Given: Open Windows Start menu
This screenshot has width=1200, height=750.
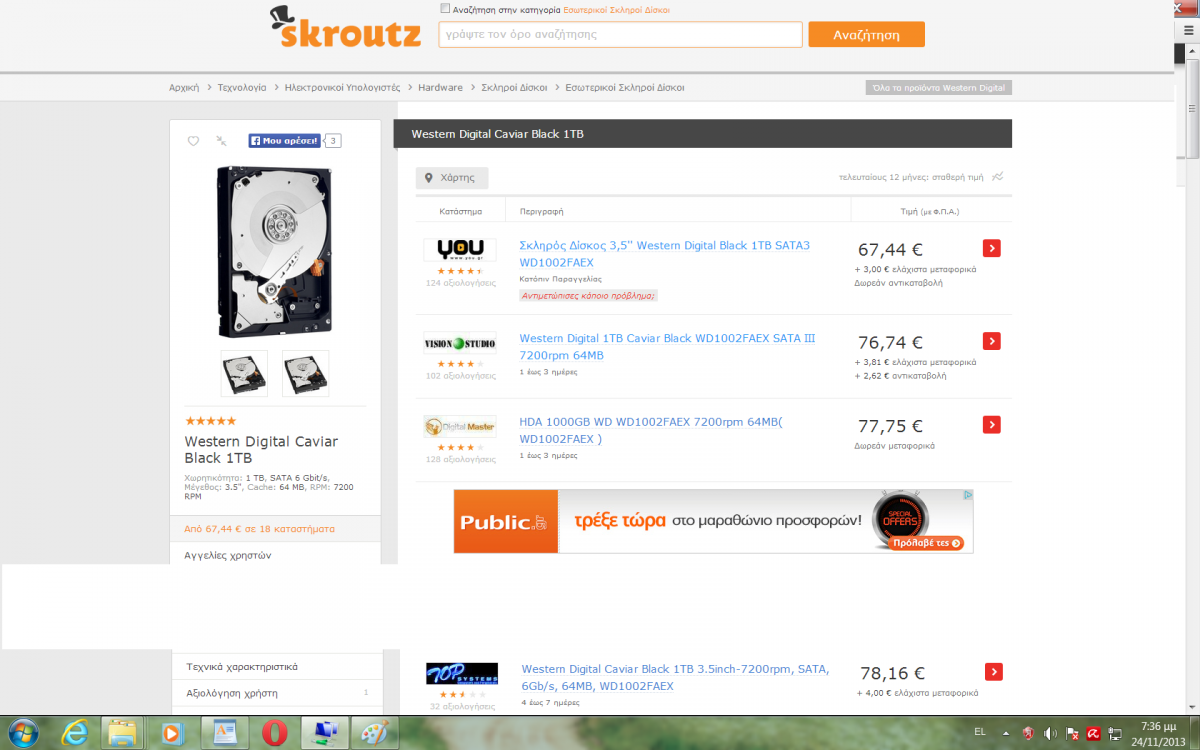Looking at the screenshot, I should pos(23,733).
